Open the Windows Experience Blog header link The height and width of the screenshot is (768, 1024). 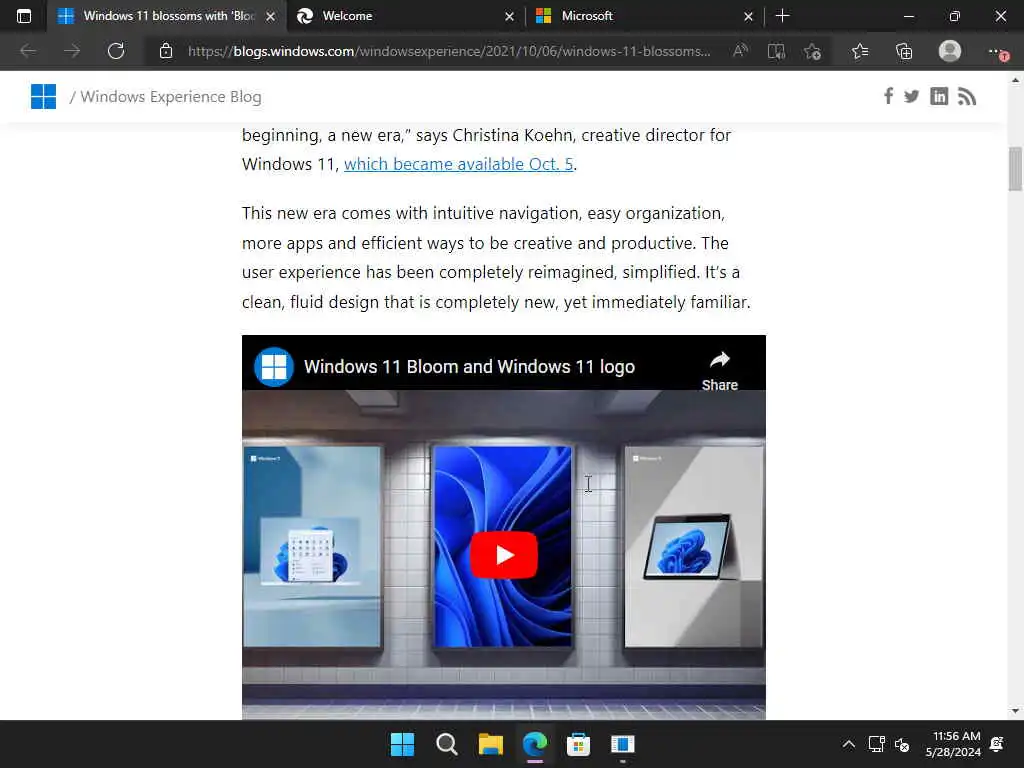point(170,97)
